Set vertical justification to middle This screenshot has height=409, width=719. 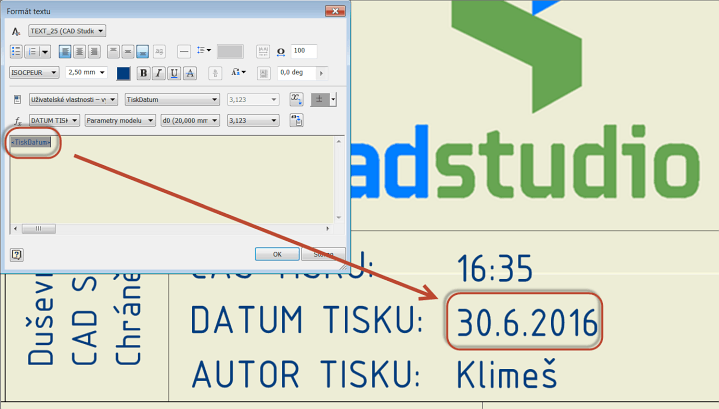tap(128, 51)
